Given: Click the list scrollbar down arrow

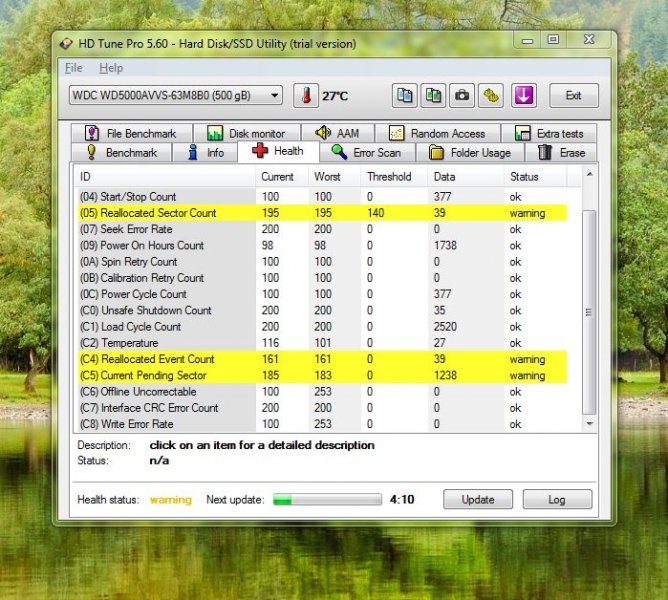Looking at the screenshot, I should (x=590, y=424).
